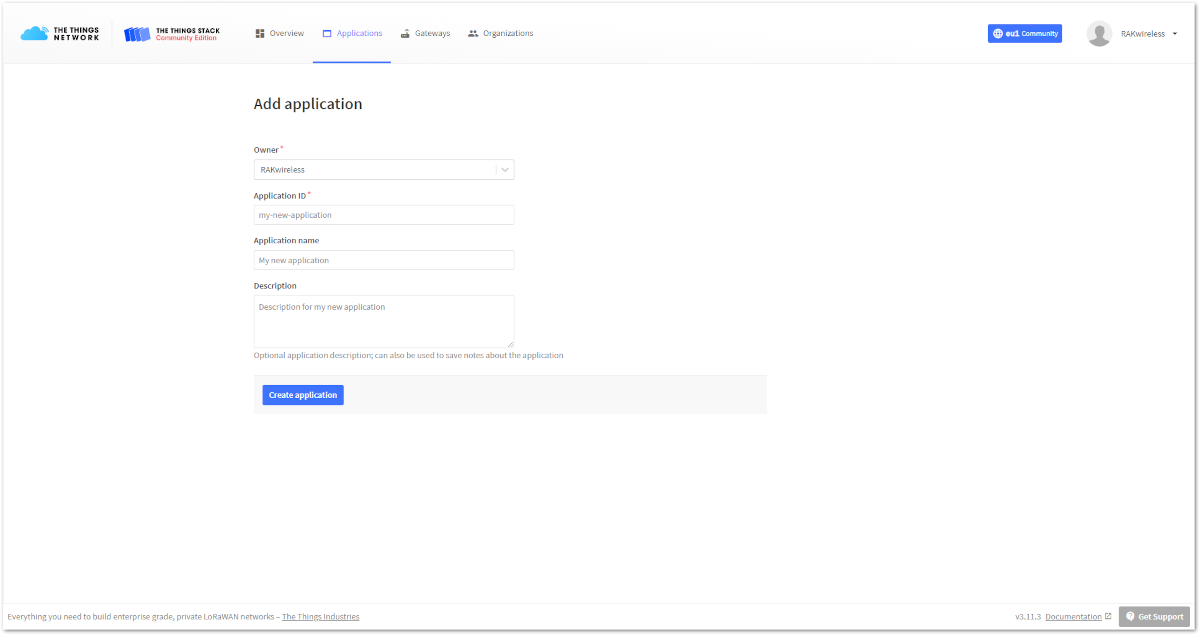Click the Applications window icon
Image resolution: width=1200 pixels, height=635 pixels.
[x=327, y=33]
